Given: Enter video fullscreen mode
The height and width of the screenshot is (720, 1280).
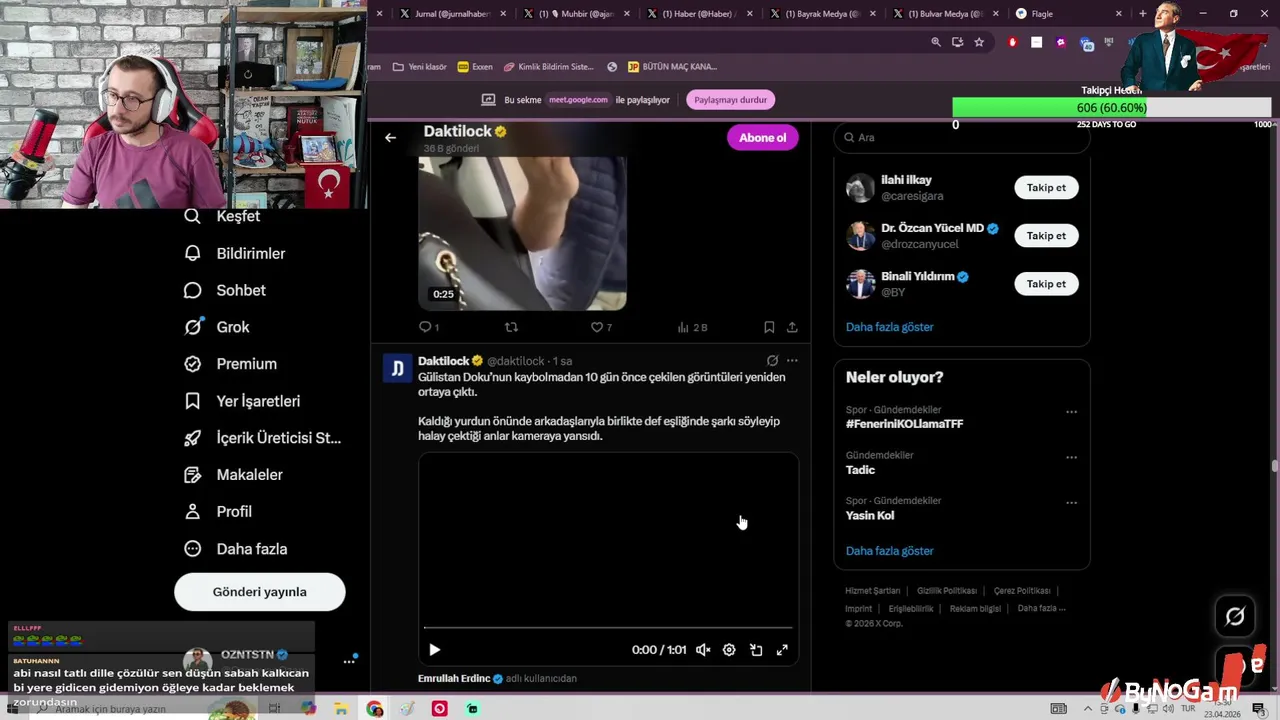Looking at the screenshot, I should pos(782,650).
